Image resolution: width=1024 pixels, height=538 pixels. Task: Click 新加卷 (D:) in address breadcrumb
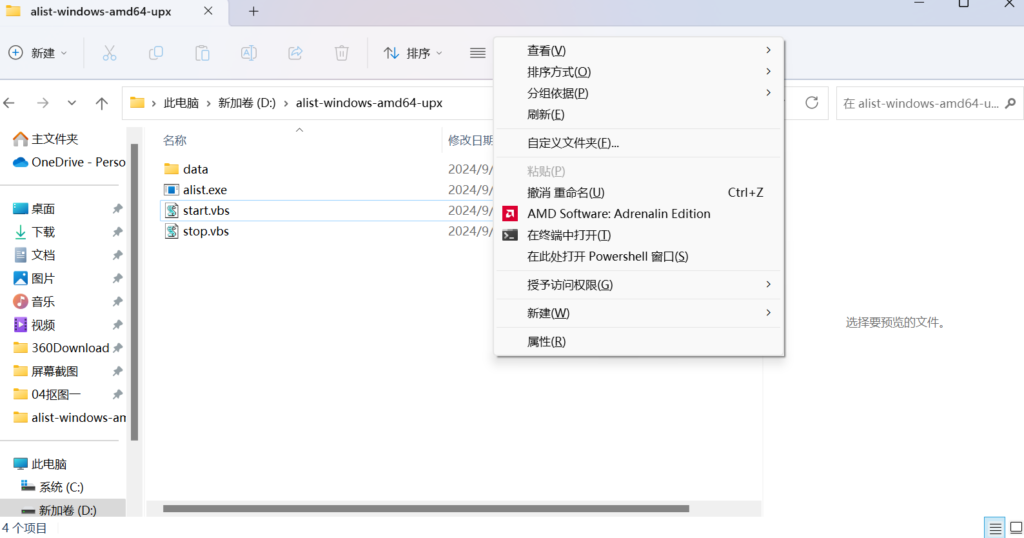pos(247,103)
